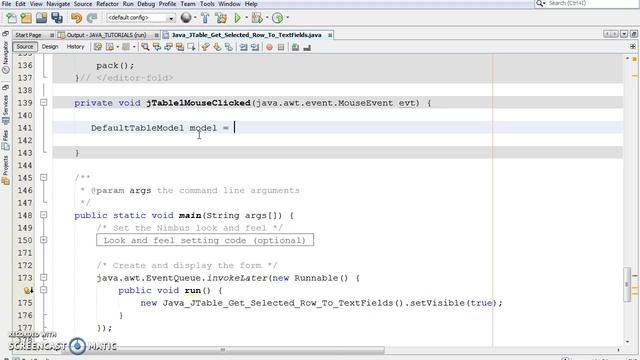Toggle the Design editor view button
This screenshot has height=360, width=640.
click(50, 47)
